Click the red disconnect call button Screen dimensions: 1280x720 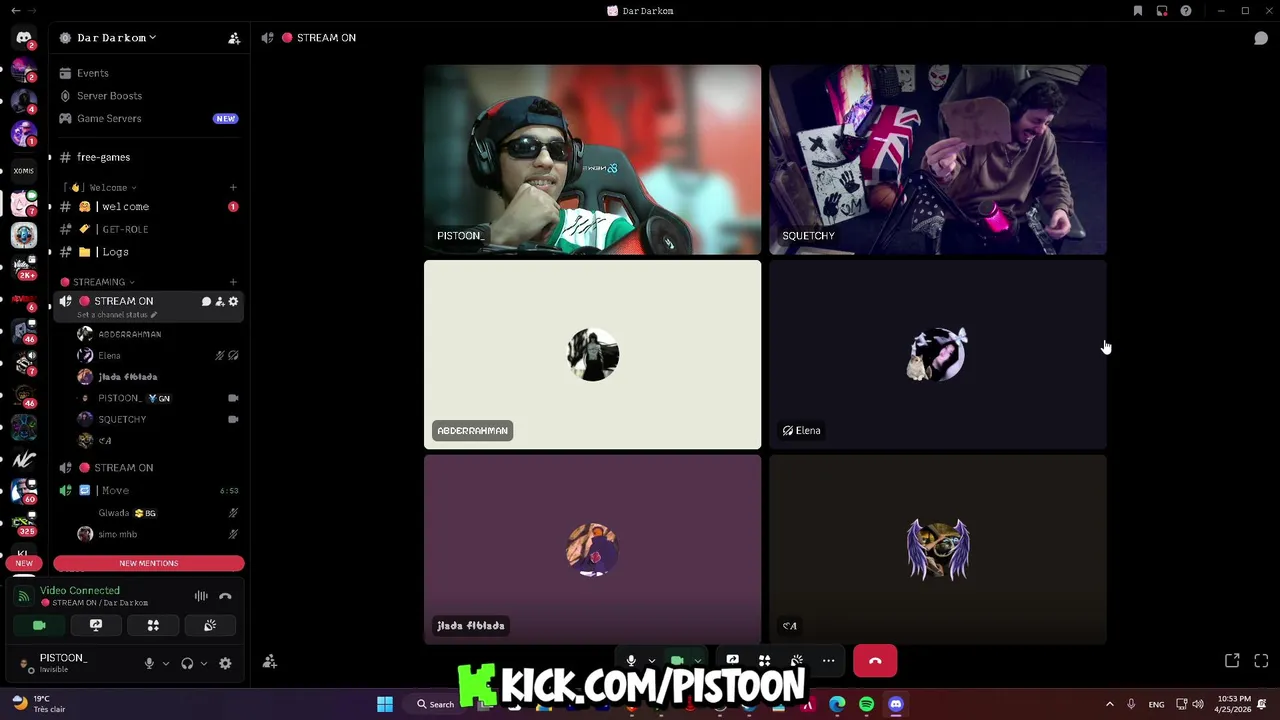point(875,661)
